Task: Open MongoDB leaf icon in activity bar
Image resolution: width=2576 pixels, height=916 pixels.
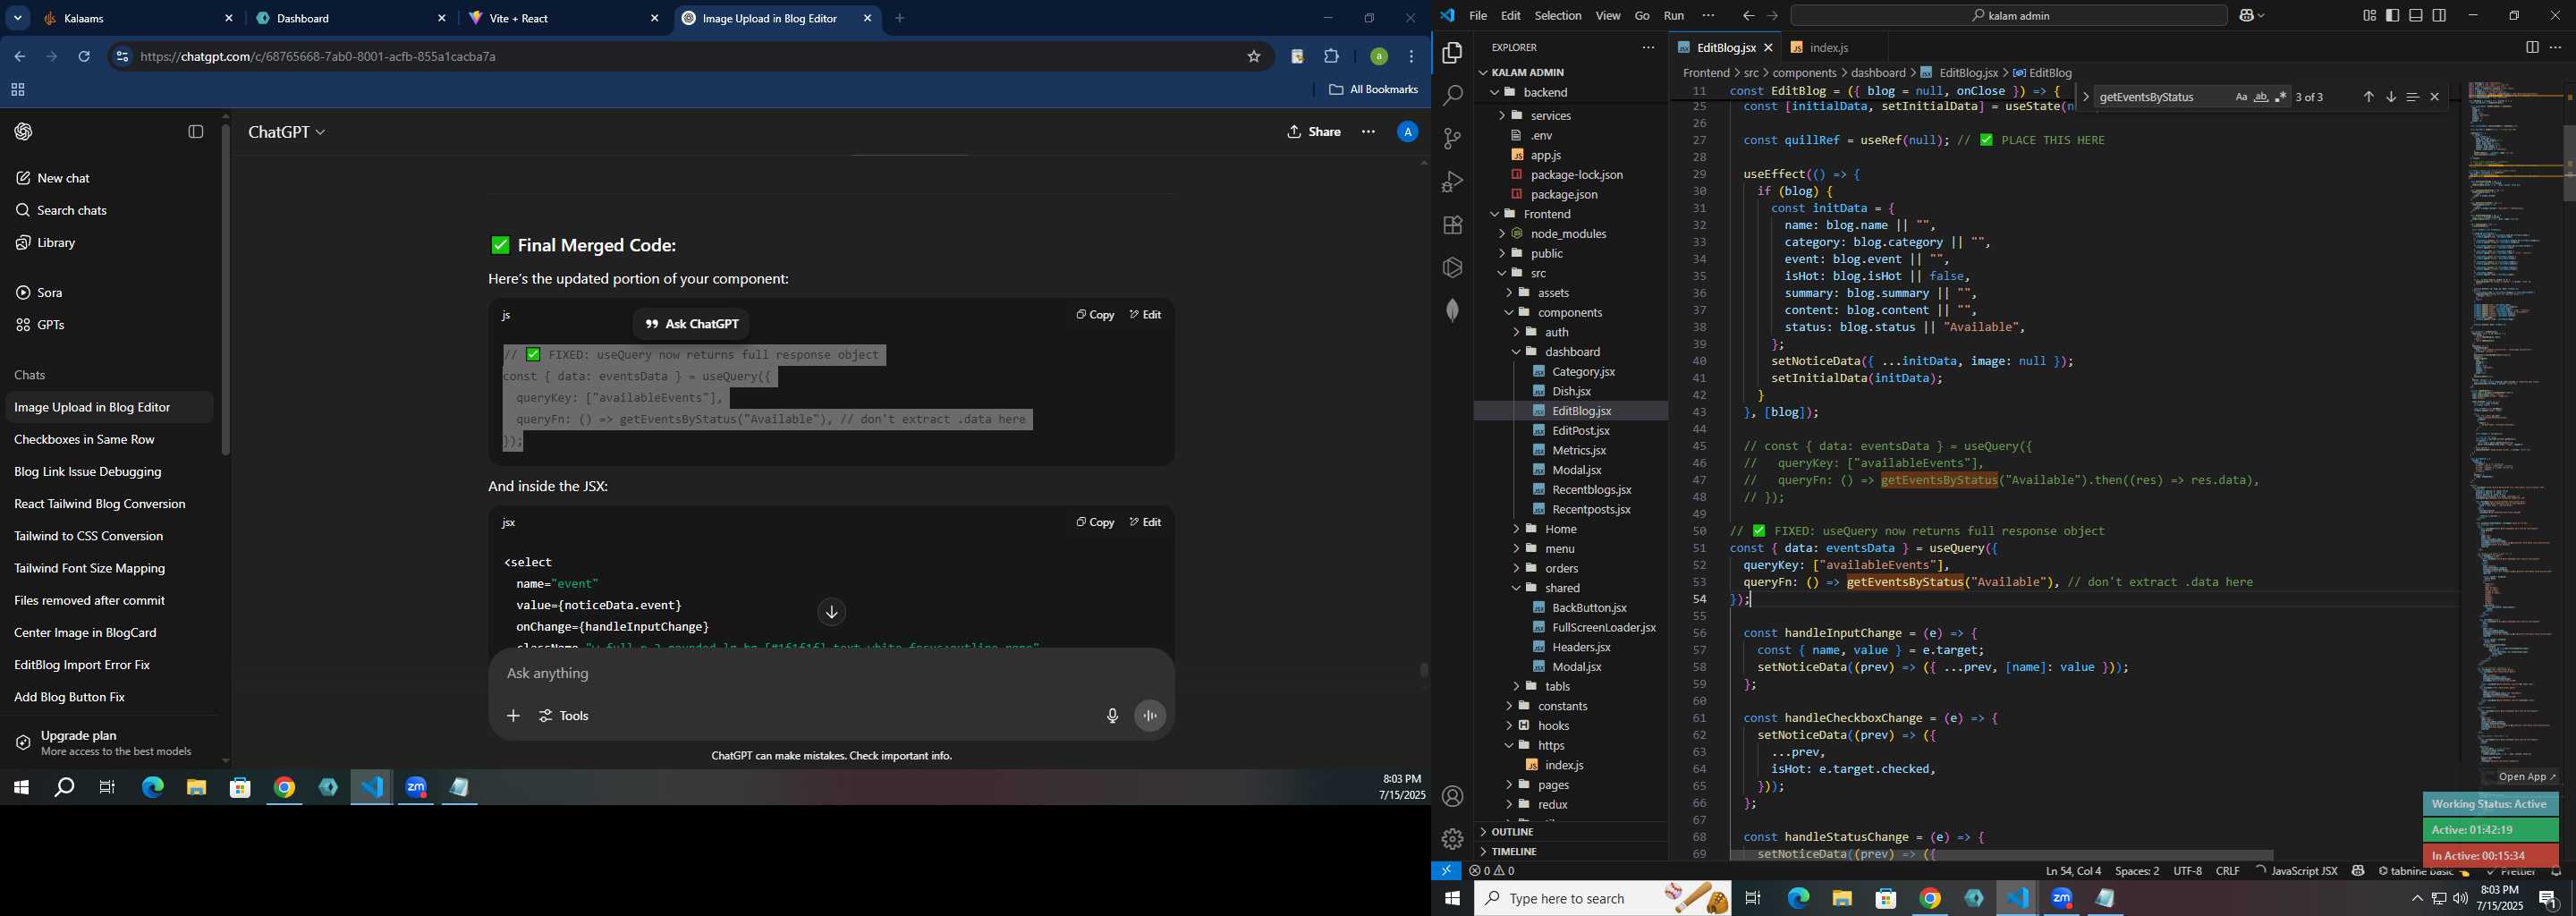Action: [1452, 311]
